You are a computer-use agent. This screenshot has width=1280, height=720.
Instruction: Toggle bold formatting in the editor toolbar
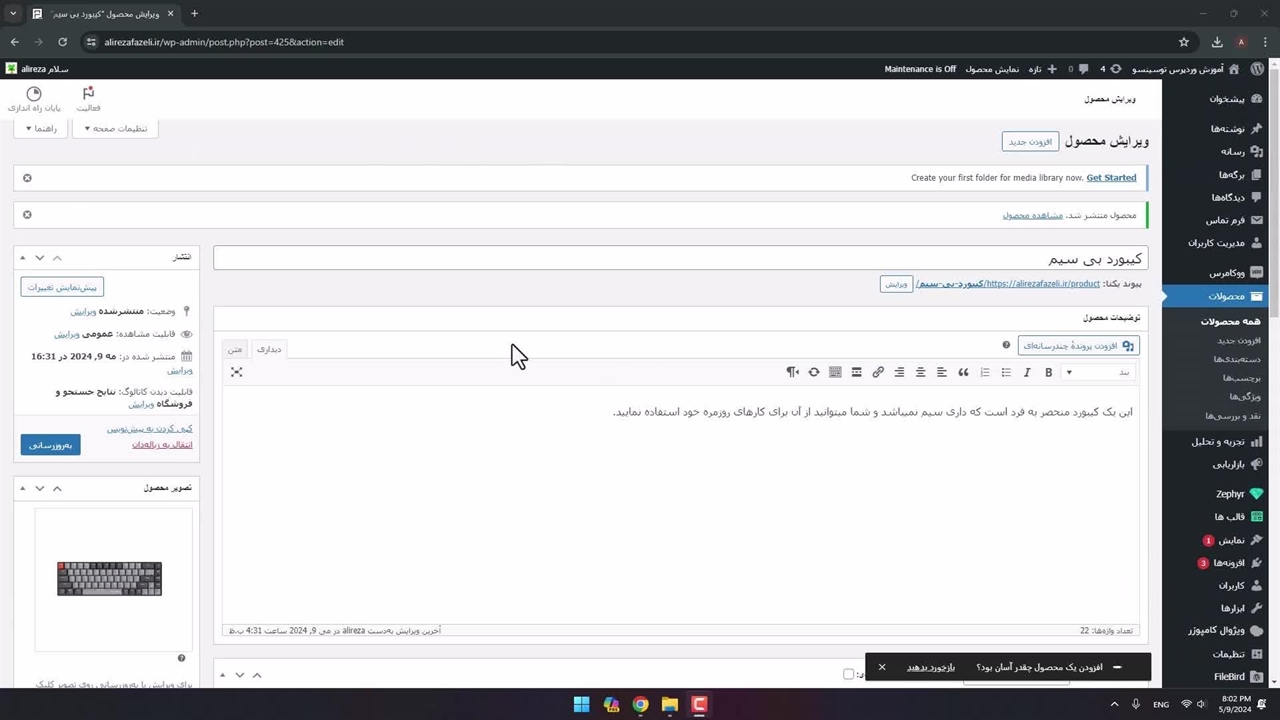[1048, 372]
